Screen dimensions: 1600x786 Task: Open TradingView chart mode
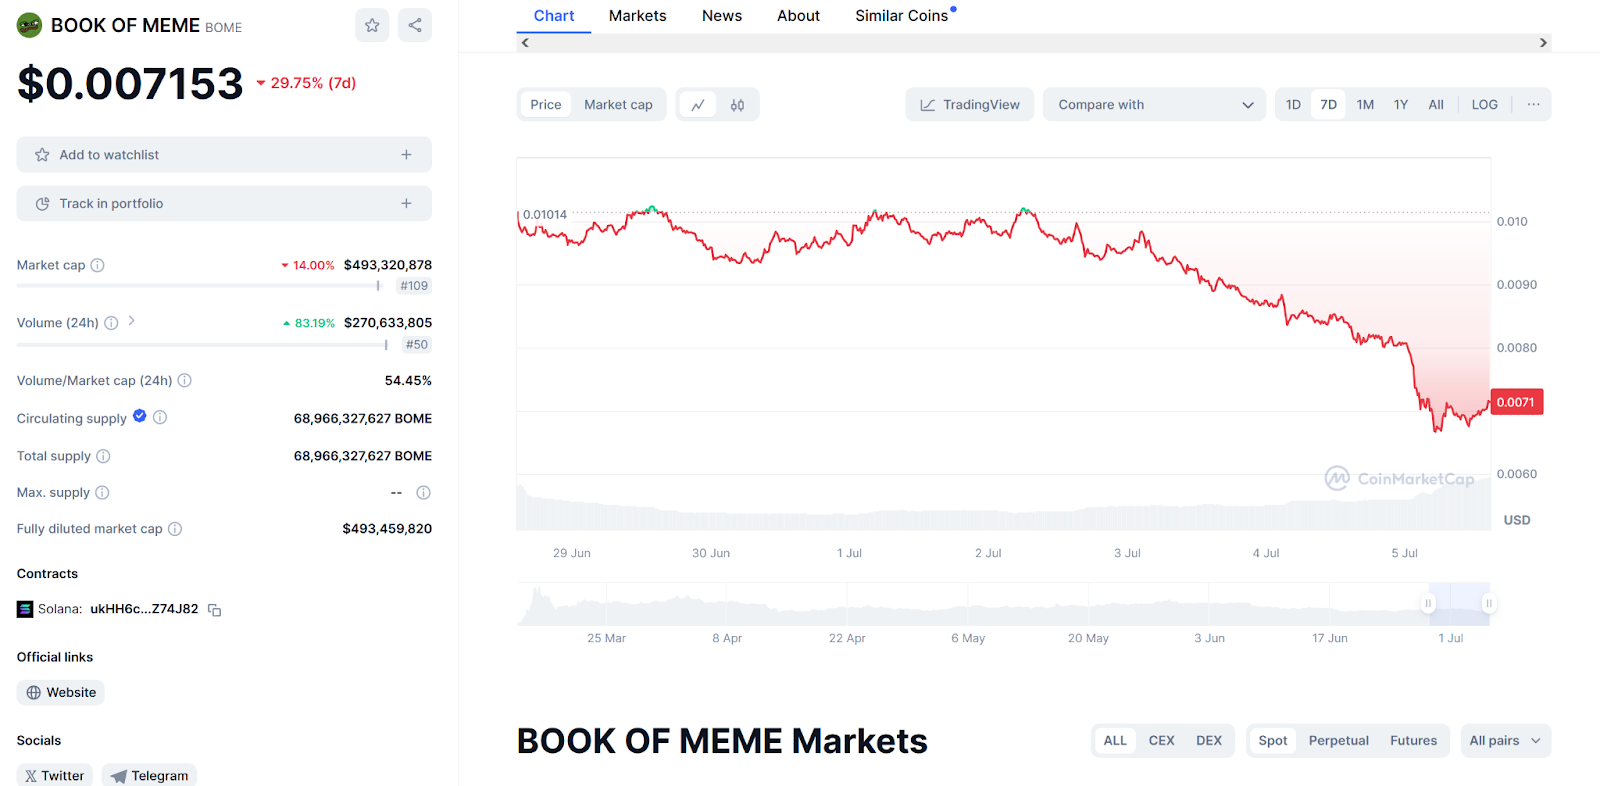click(969, 105)
